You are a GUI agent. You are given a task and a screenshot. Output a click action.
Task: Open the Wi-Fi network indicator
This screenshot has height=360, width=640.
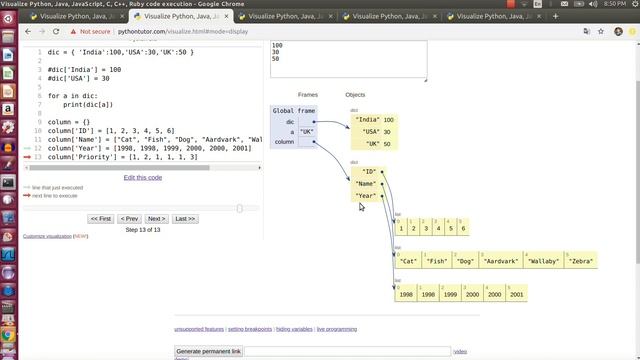click(x=524, y=4)
